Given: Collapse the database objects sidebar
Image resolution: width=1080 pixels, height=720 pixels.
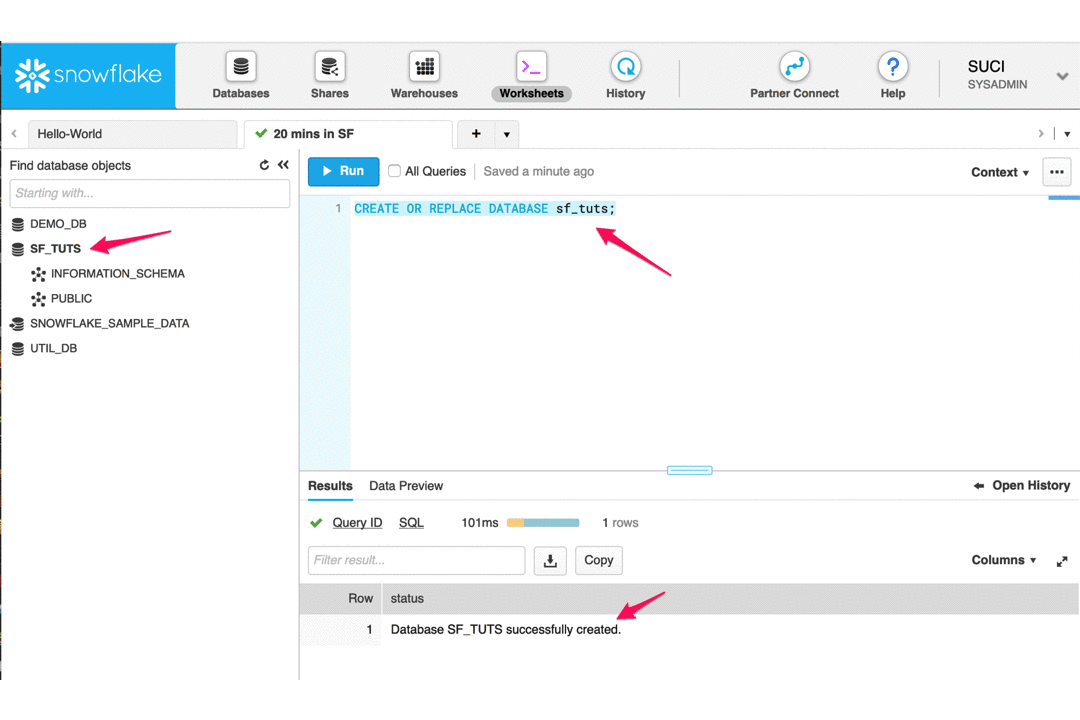Looking at the screenshot, I should click(283, 165).
